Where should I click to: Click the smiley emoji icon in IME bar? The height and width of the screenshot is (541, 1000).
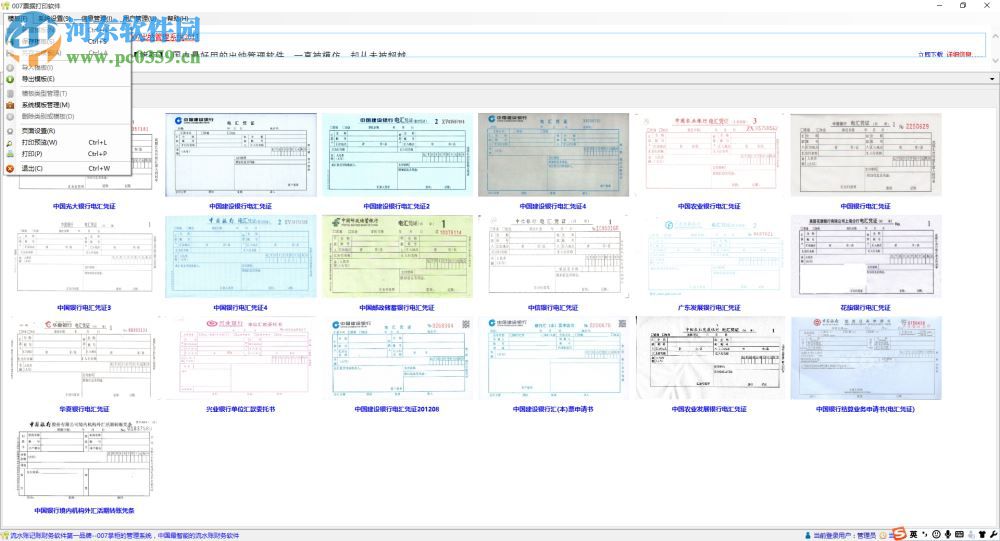[x=936, y=534]
